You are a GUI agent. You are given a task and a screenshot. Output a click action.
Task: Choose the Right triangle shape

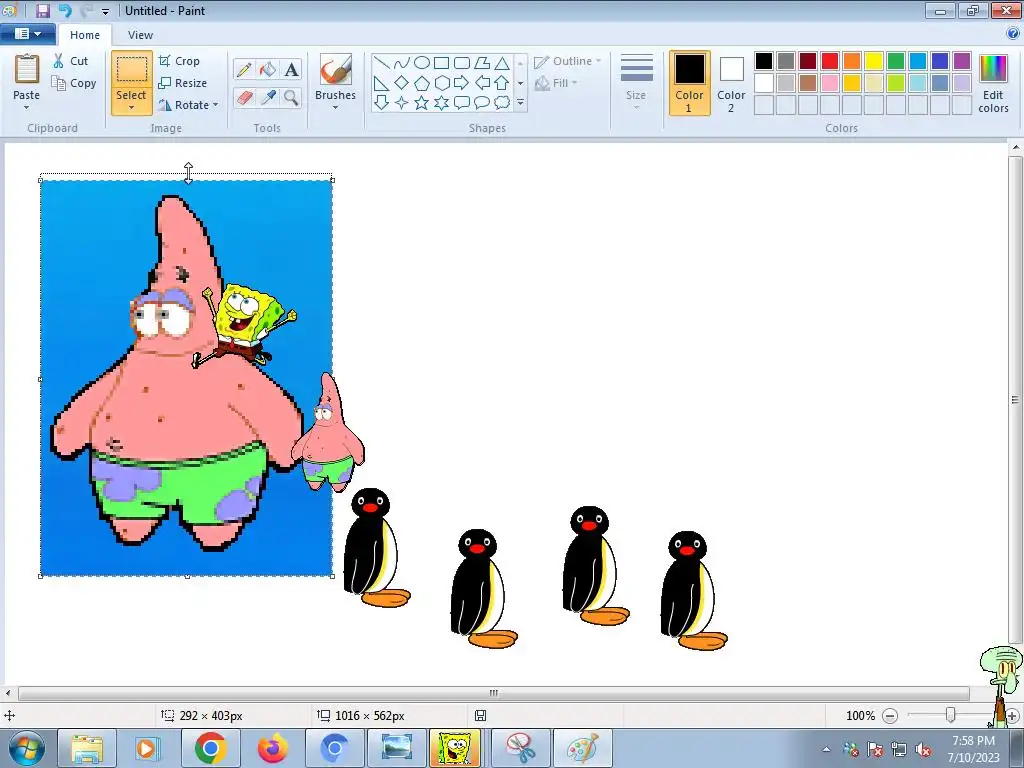[381, 83]
